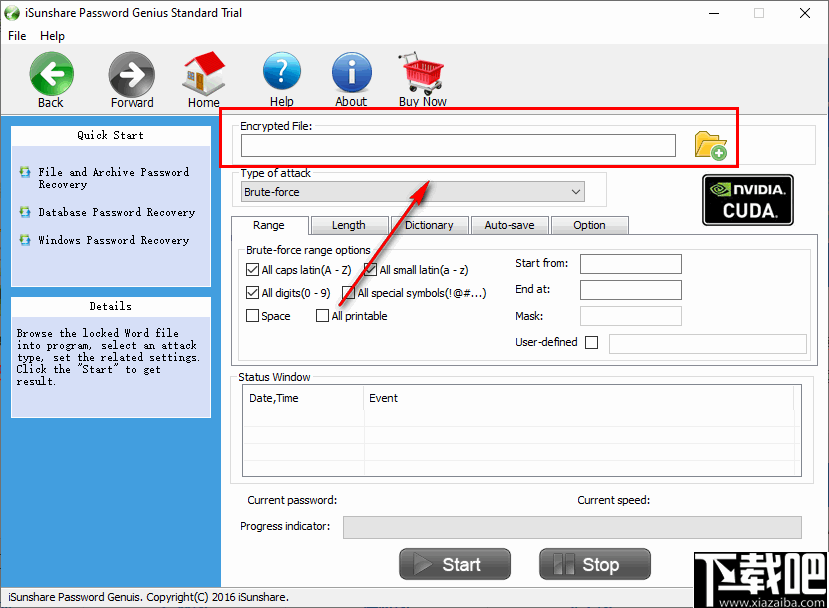829x608 pixels.
Task: Click the User-defined characters text field
Action: point(708,344)
